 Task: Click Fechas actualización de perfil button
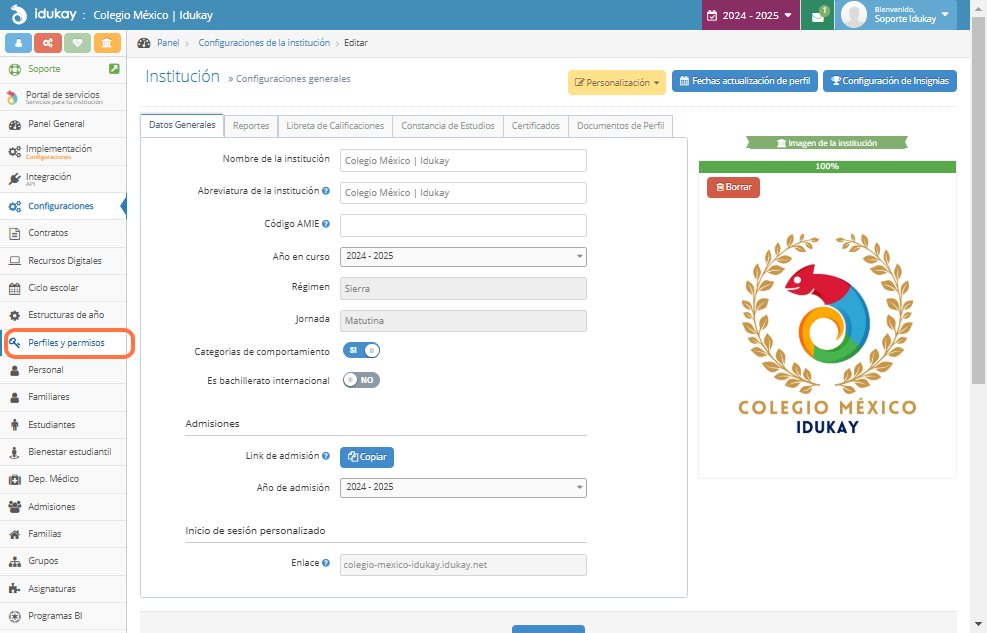[745, 81]
